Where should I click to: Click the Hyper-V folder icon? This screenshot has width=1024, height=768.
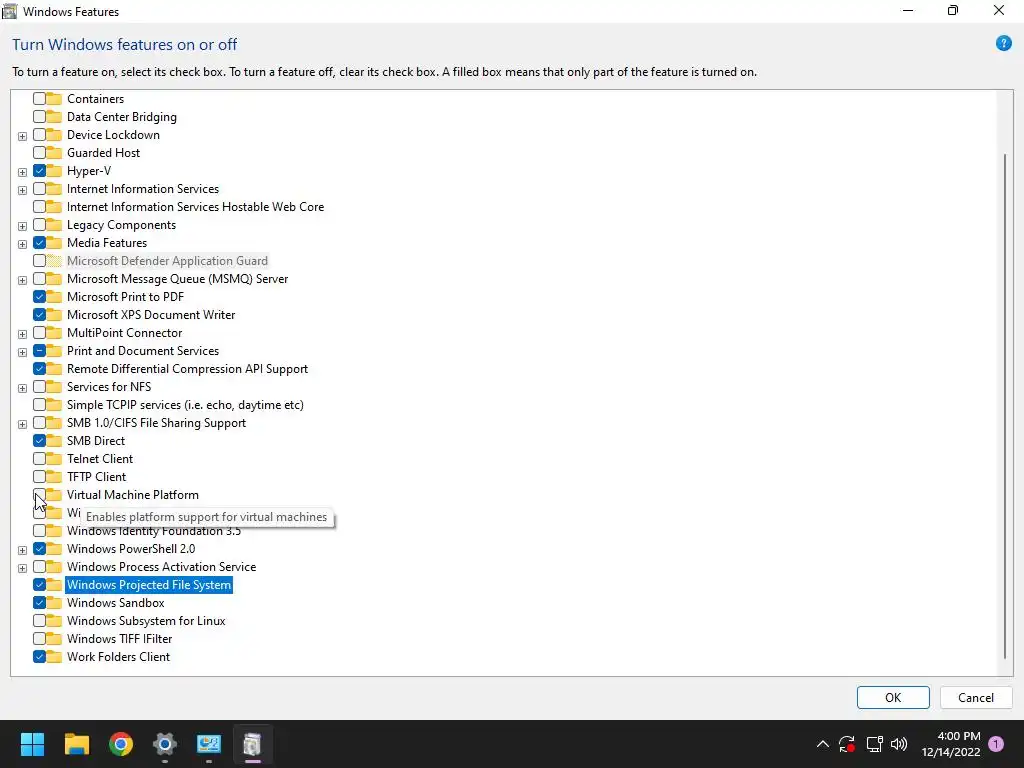(x=54, y=170)
